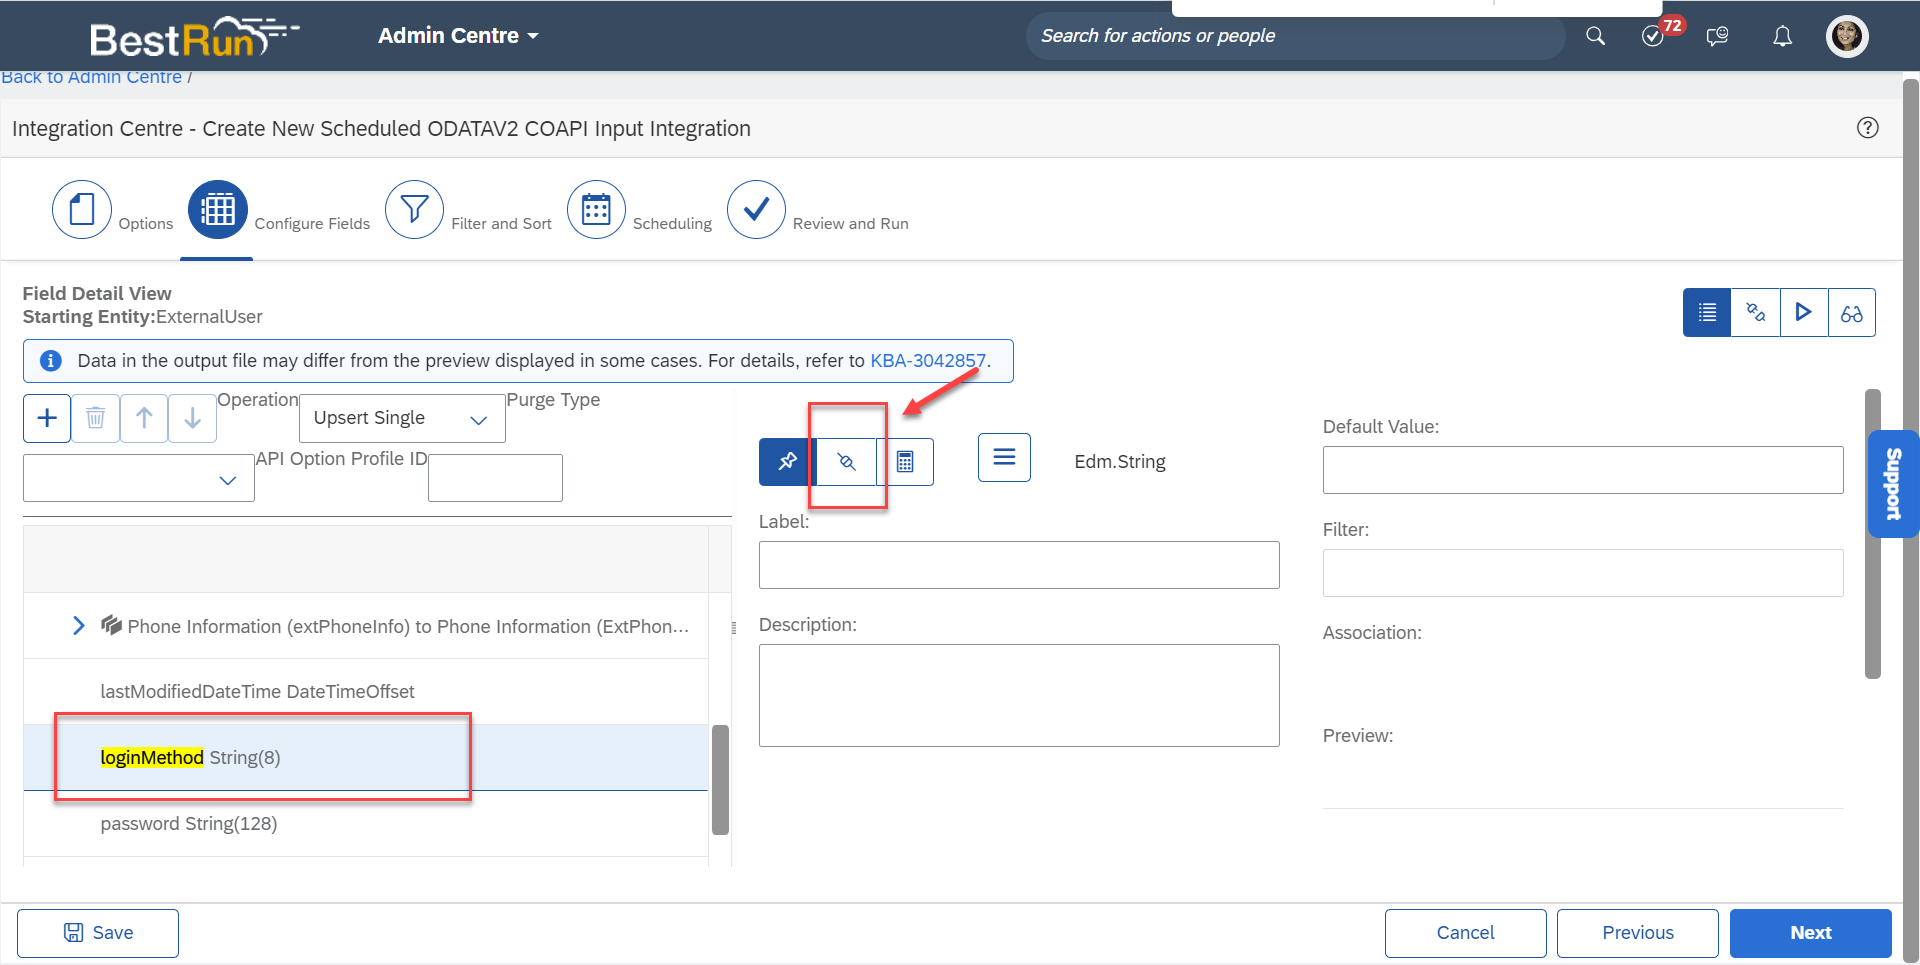Click the delete field trash icon
The image size is (1920, 965).
[x=95, y=418]
